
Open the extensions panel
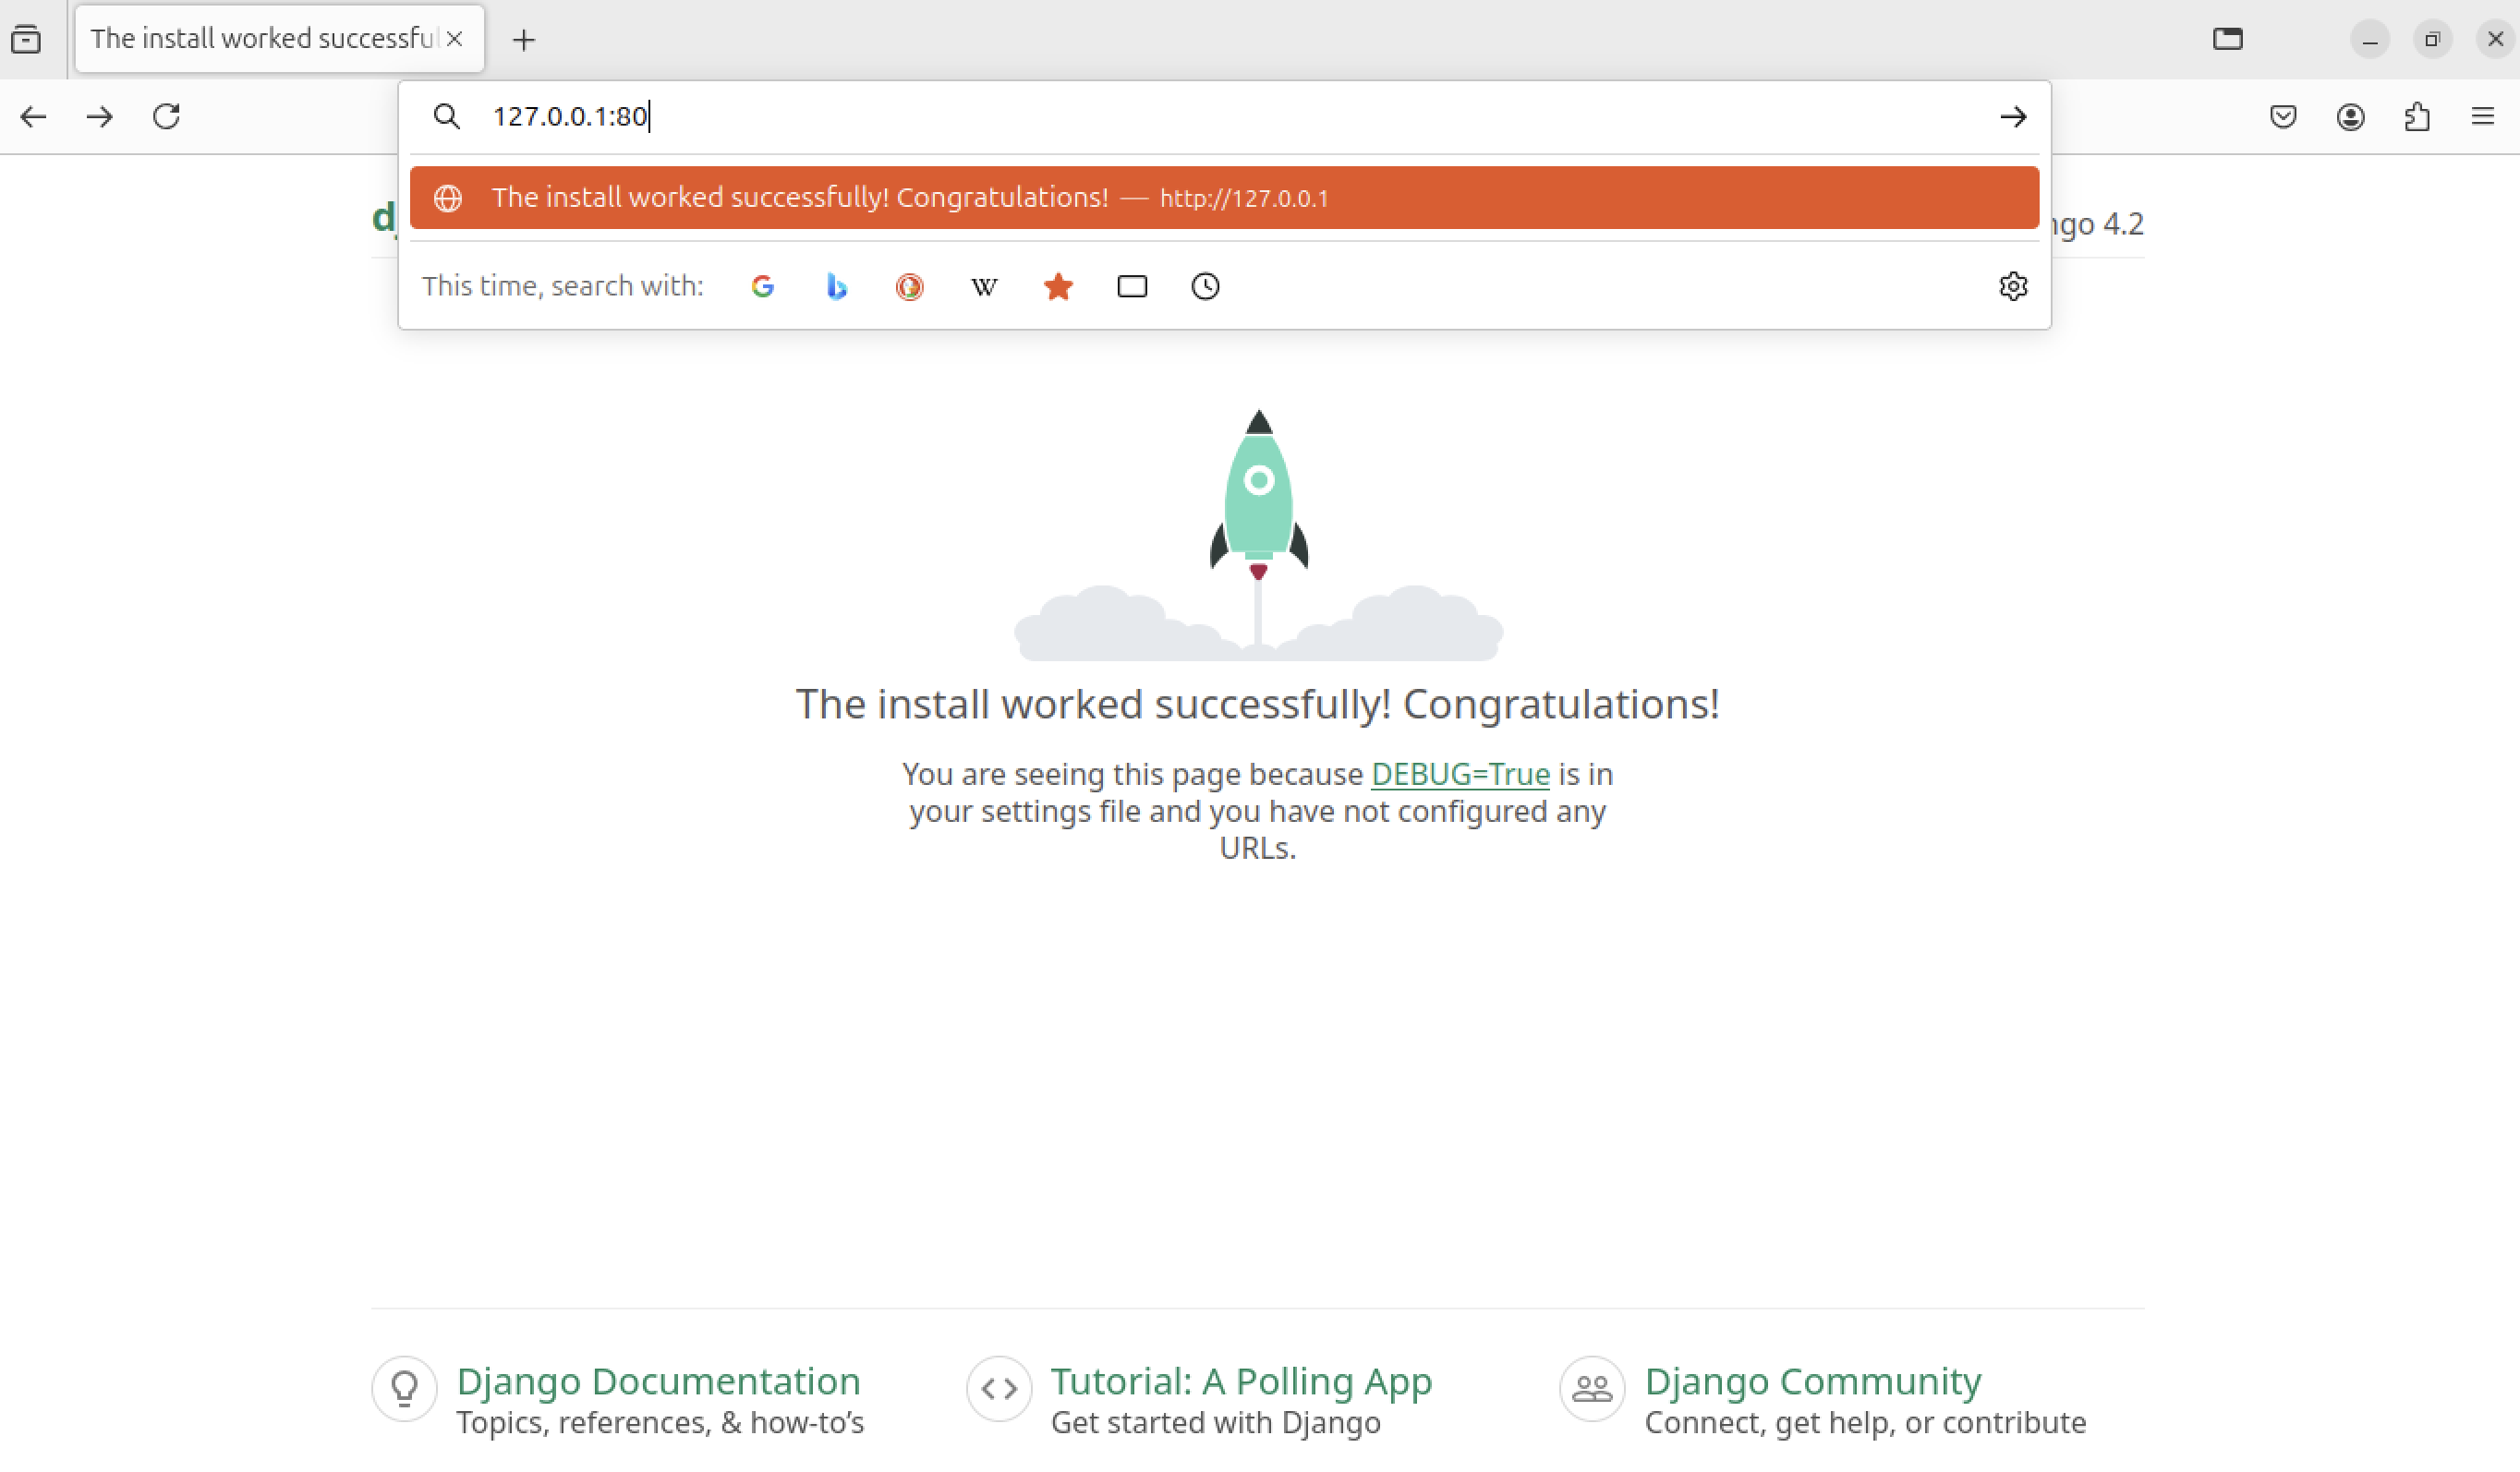2417,117
